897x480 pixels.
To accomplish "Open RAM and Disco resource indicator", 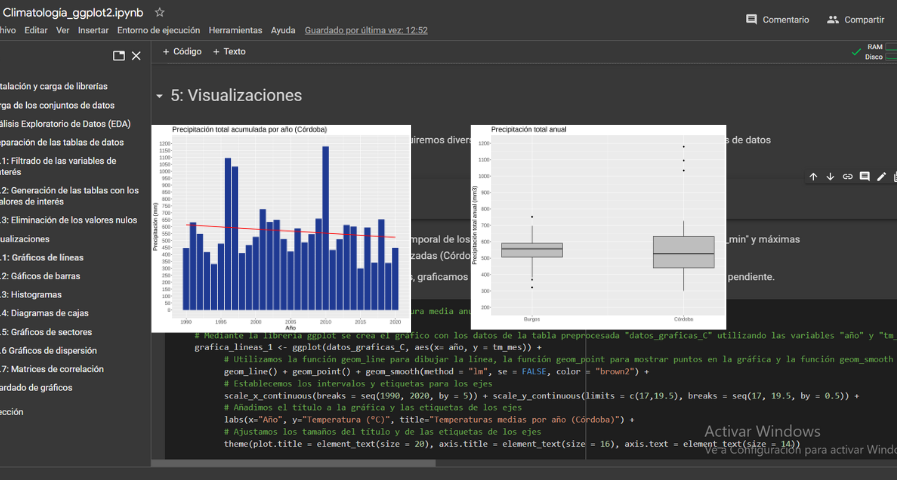I will 882,52.
